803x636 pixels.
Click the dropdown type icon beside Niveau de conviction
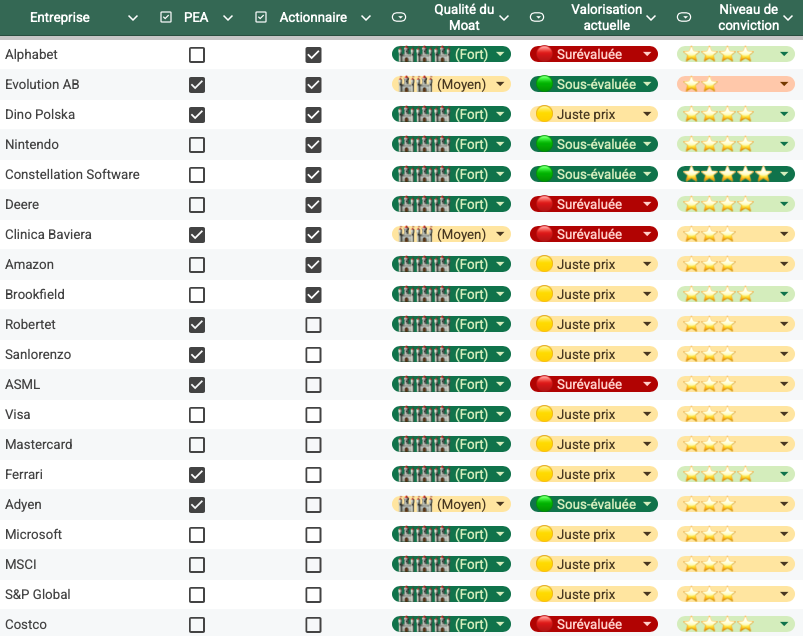(x=684, y=17)
